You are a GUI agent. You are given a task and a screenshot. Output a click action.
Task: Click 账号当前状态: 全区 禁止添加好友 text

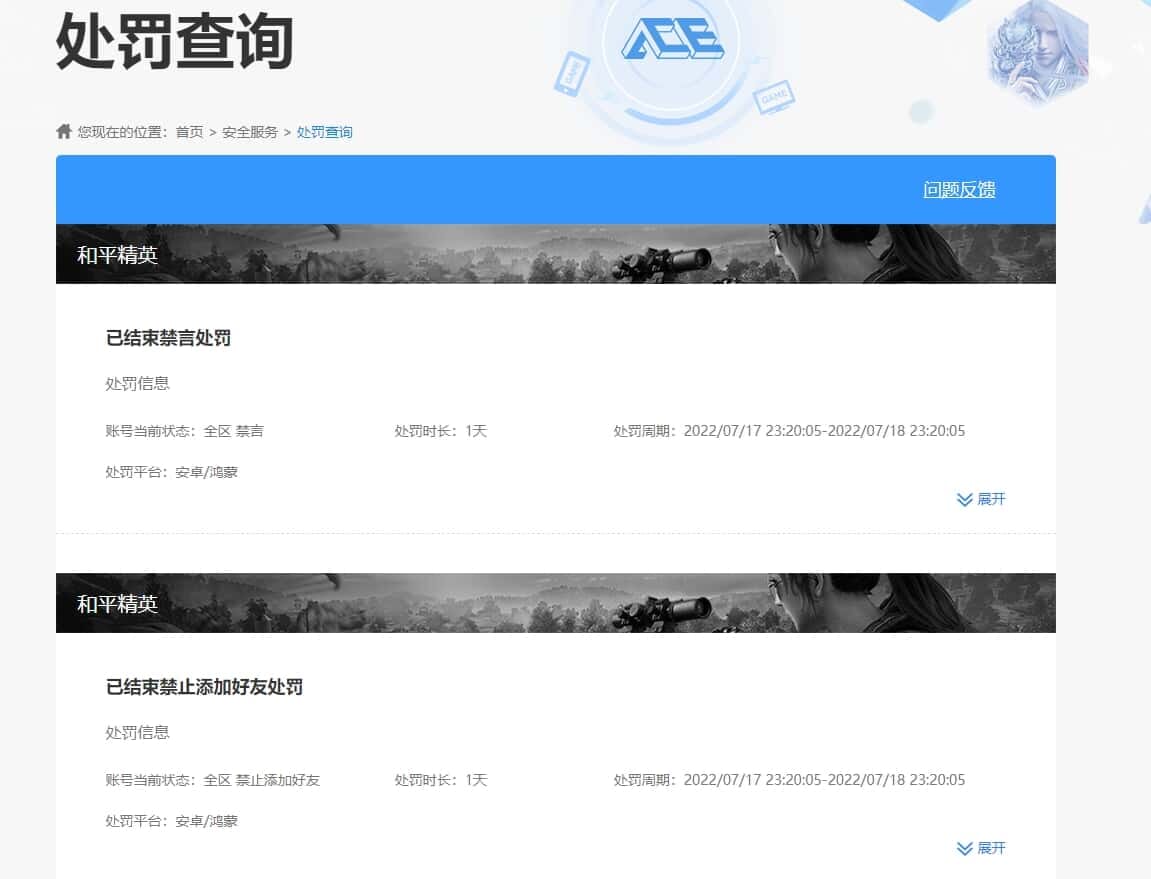point(213,780)
